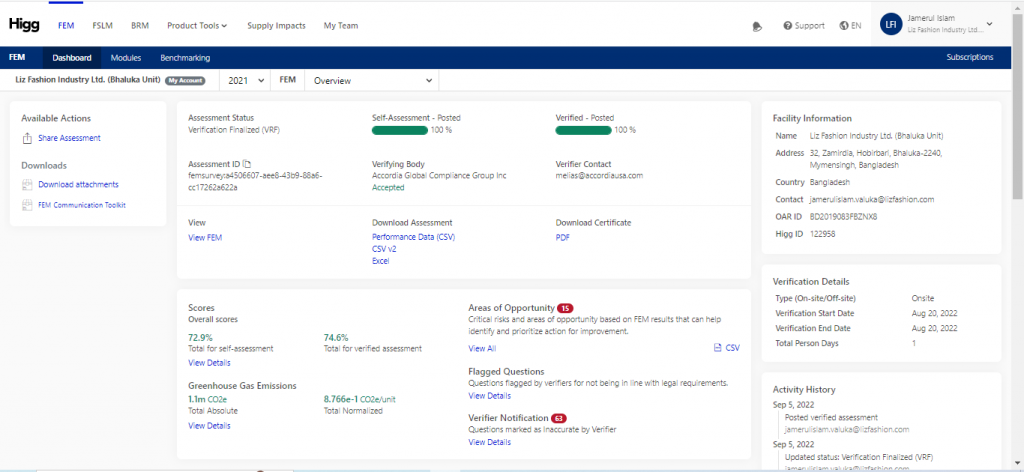The height and width of the screenshot is (472, 1024).
Task: Expand the user account menu chevron
Action: (x=989, y=25)
